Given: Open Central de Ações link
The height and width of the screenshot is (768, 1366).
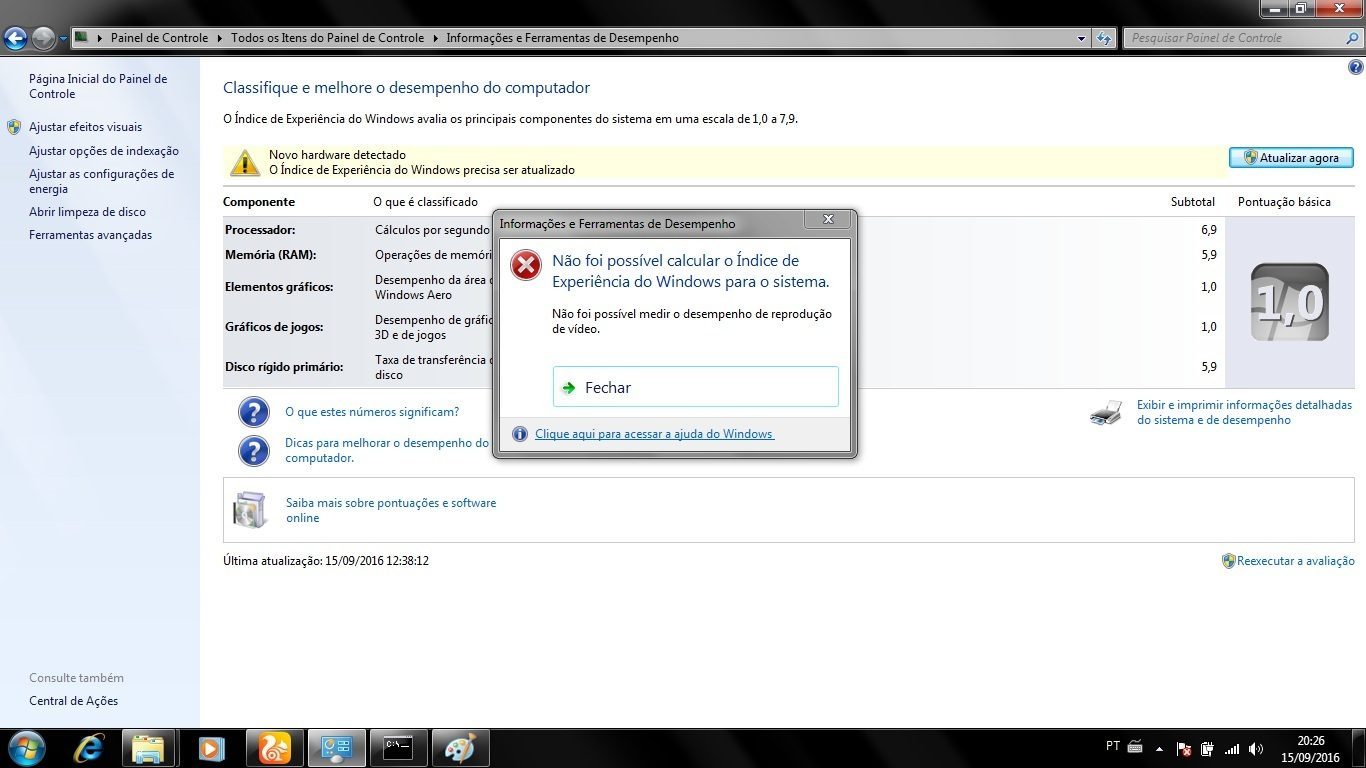Looking at the screenshot, I should pyautogui.click(x=73, y=701).
